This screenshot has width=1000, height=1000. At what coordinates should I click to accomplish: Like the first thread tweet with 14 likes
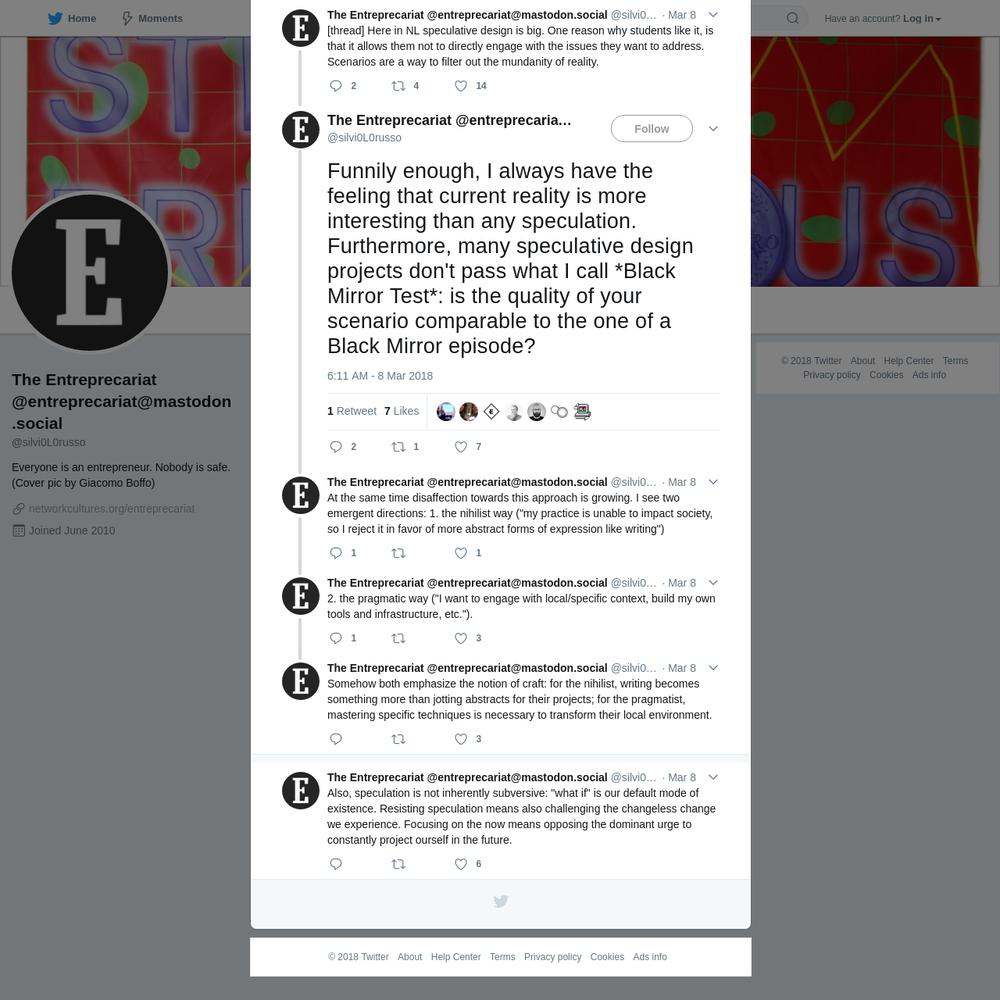point(460,85)
